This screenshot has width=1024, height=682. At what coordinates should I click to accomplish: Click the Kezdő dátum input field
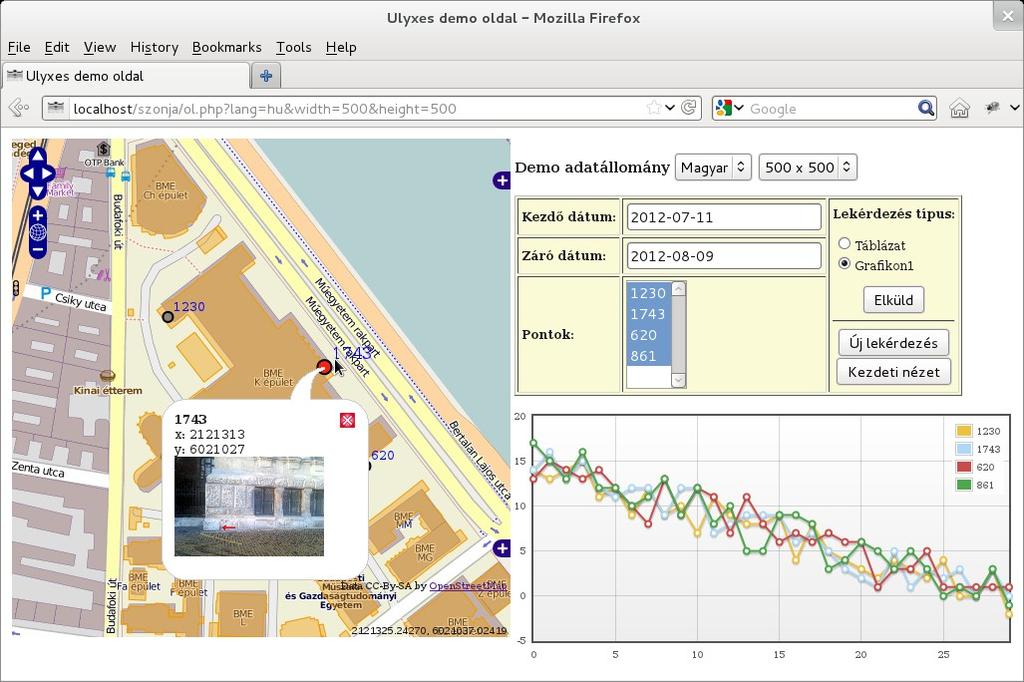tap(724, 217)
